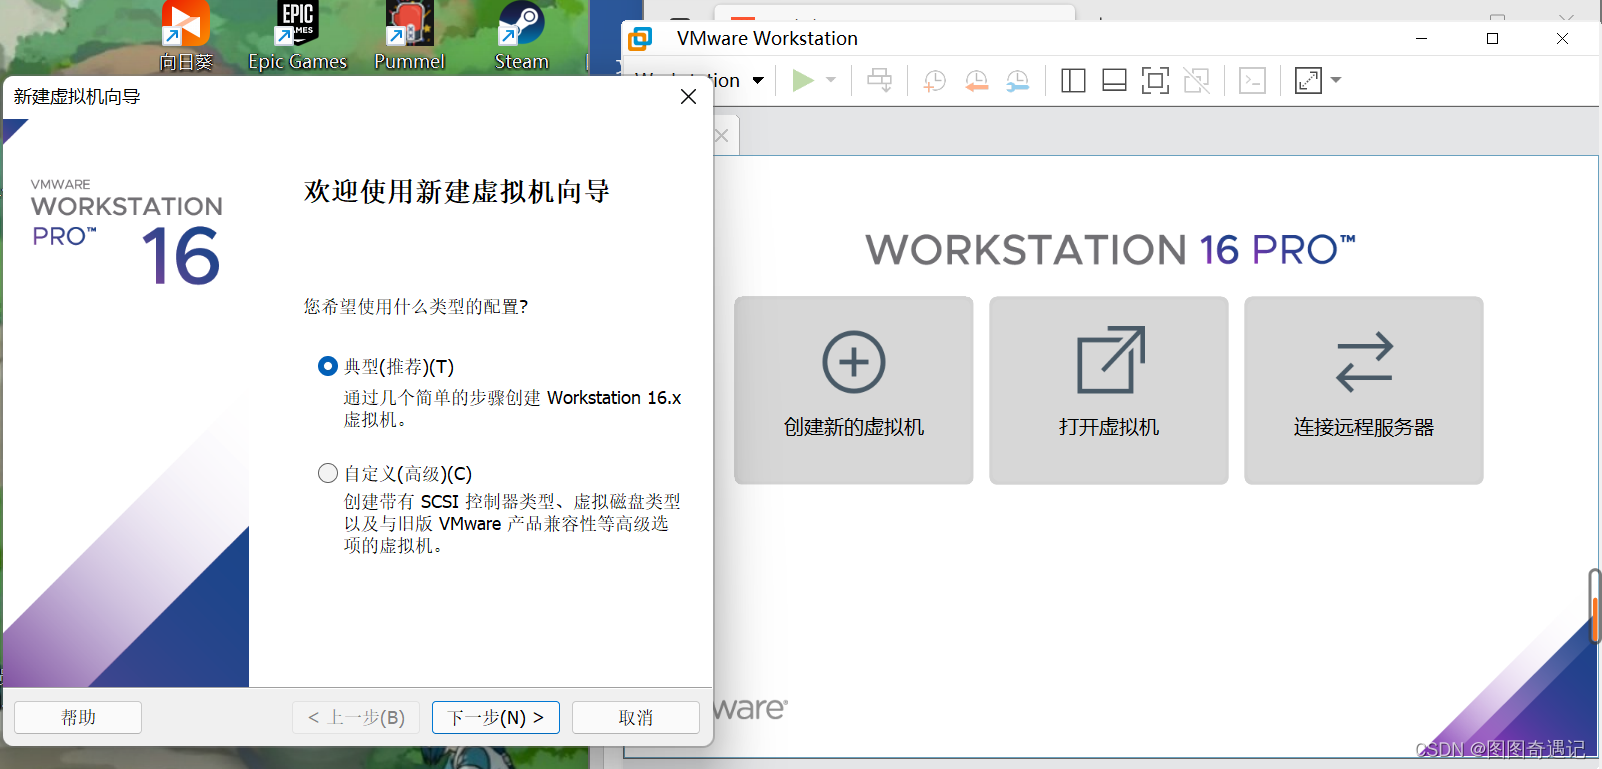Select the Typical (recommended) radio option
Image resolution: width=1602 pixels, height=769 pixels.
pos(328,366)
